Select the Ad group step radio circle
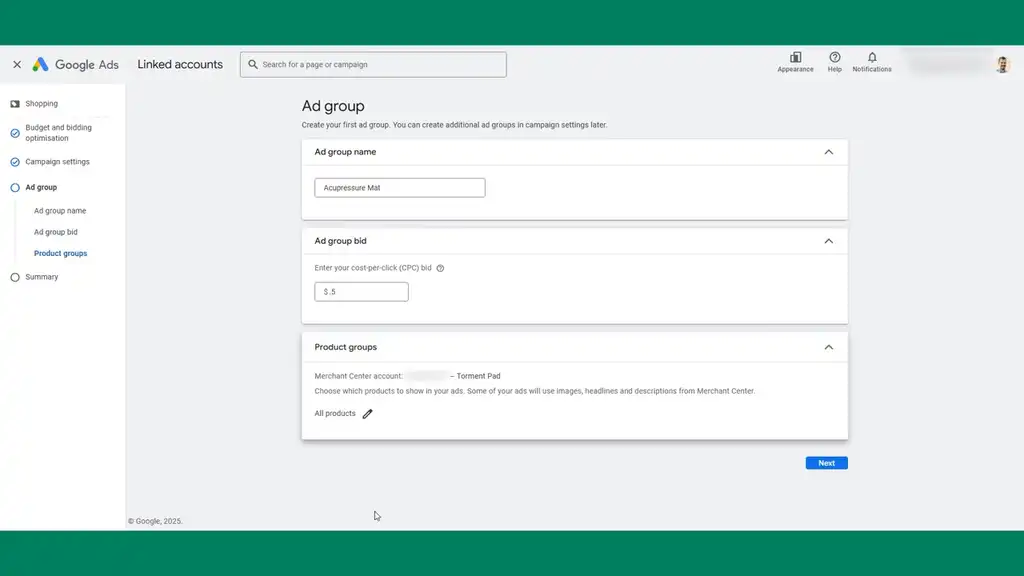1024x576 pixels. click(13, 187)
